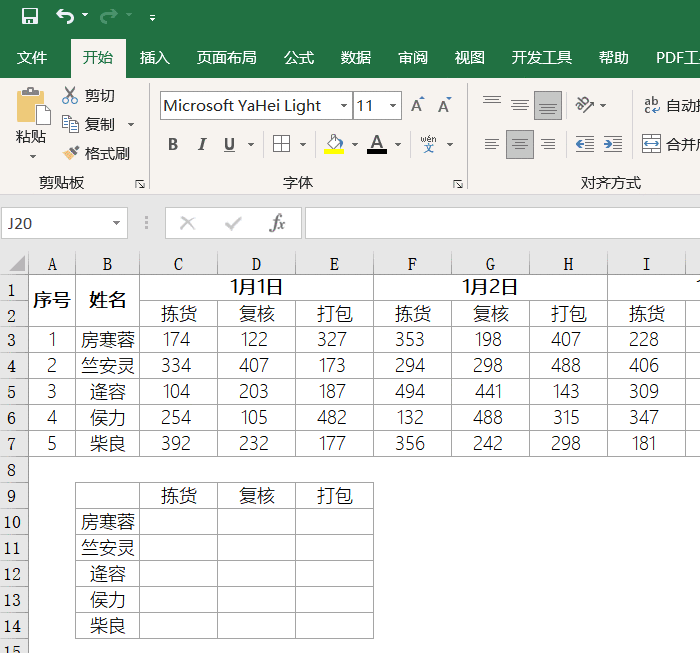Click the Name Box showing J20
This screenshot has width=700, height=653.
(56, 223)
